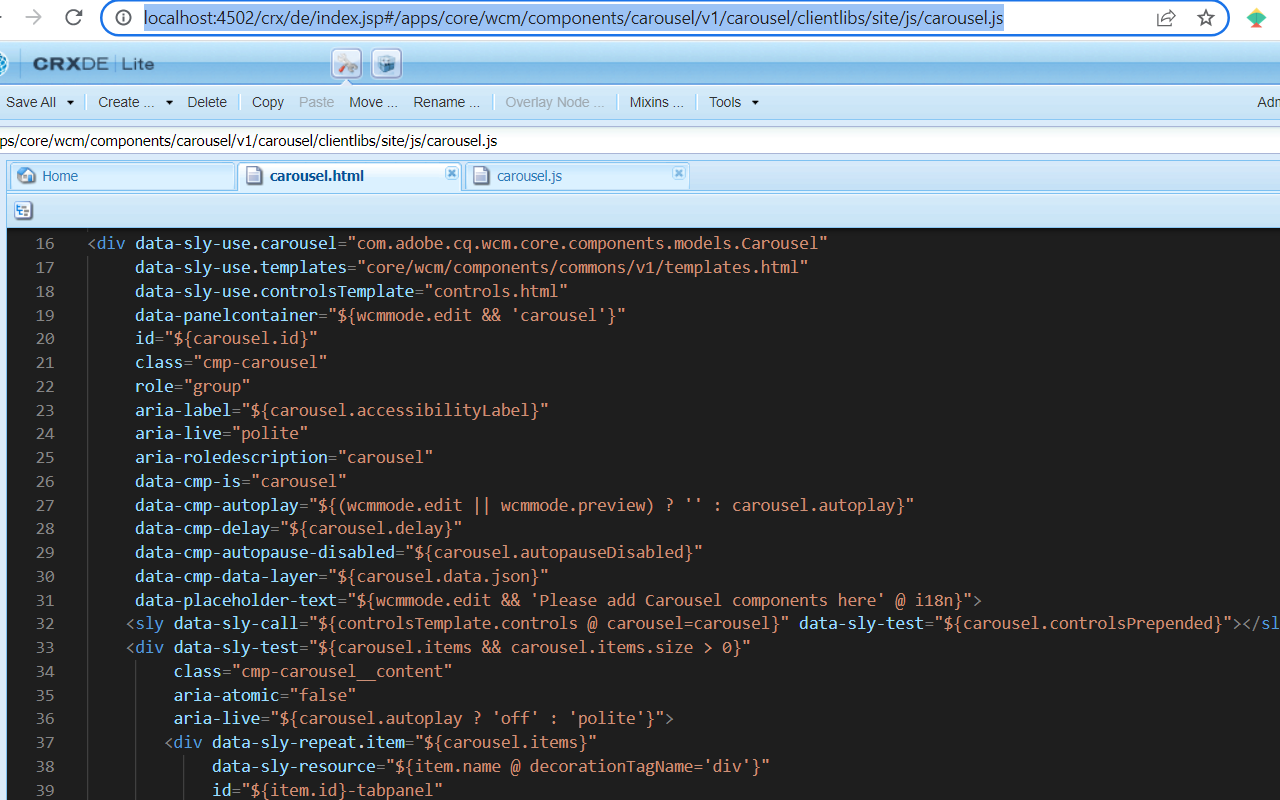Image resolution: width=1280 pixels, height=800 pixels.
Task: Reload the page with the browser refresh icon
Action: tap(73, 17)
